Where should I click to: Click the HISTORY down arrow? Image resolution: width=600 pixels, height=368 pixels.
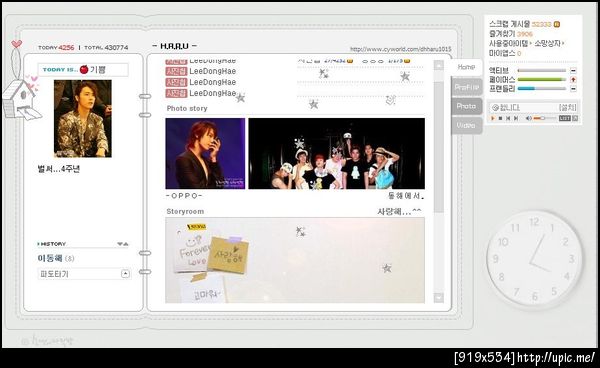click(120, 244)
